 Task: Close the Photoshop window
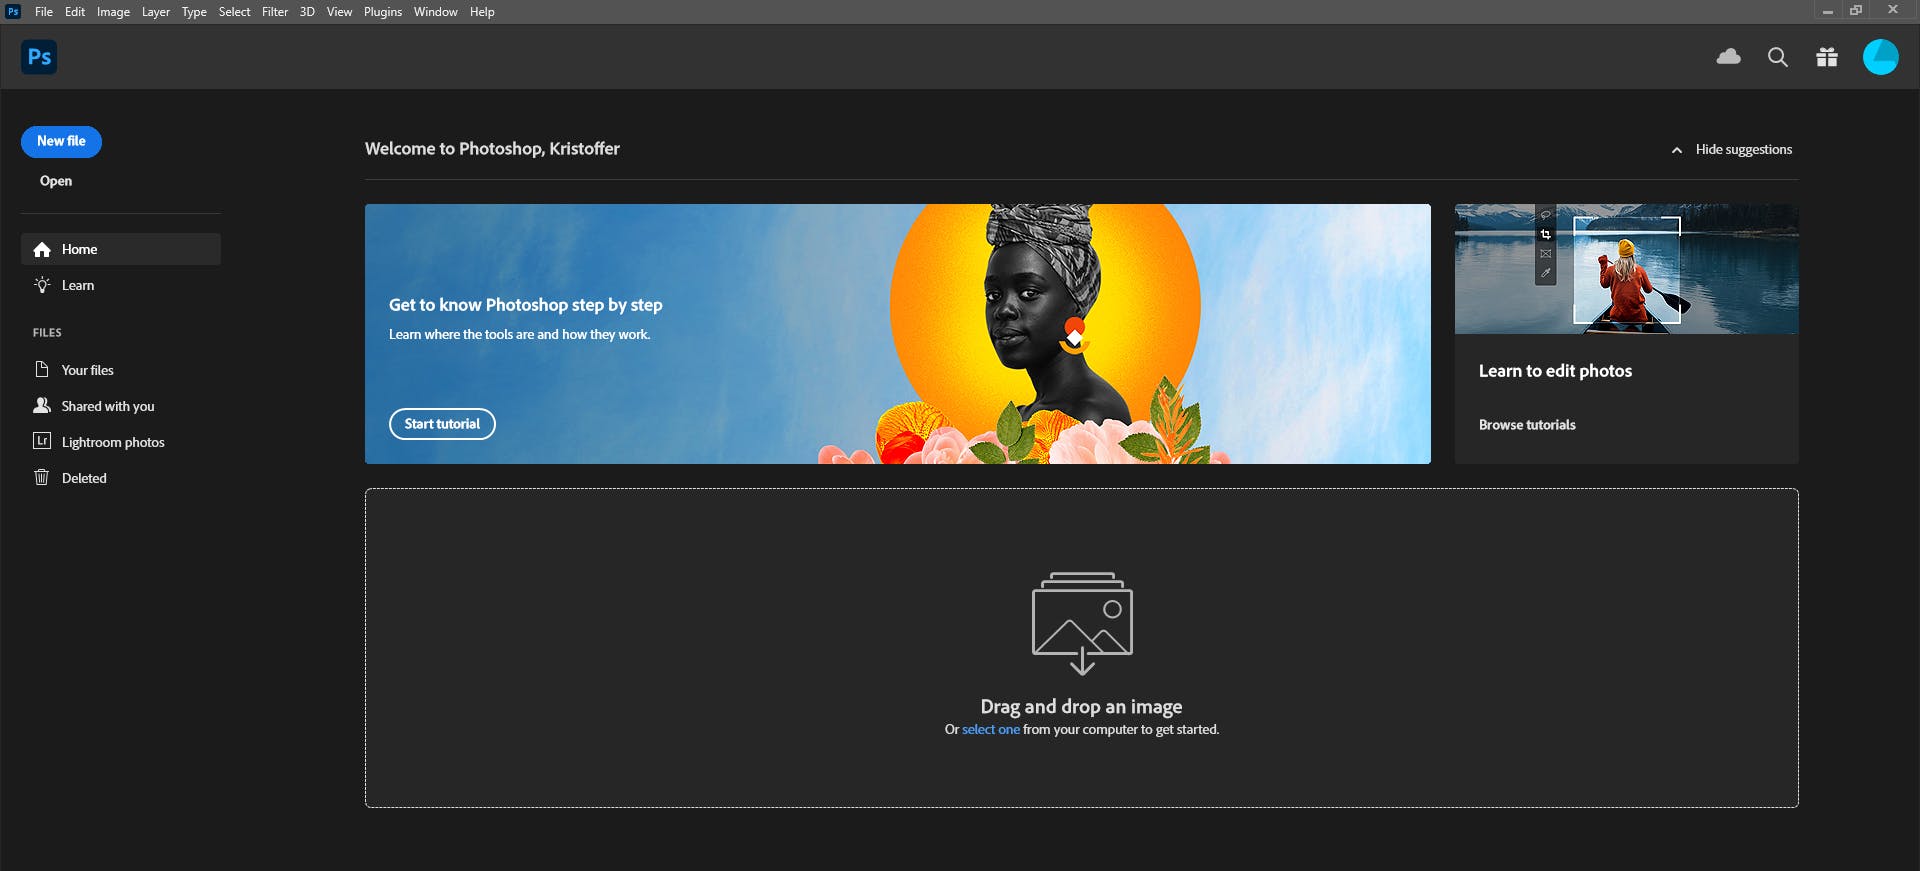coord(1893,11)
